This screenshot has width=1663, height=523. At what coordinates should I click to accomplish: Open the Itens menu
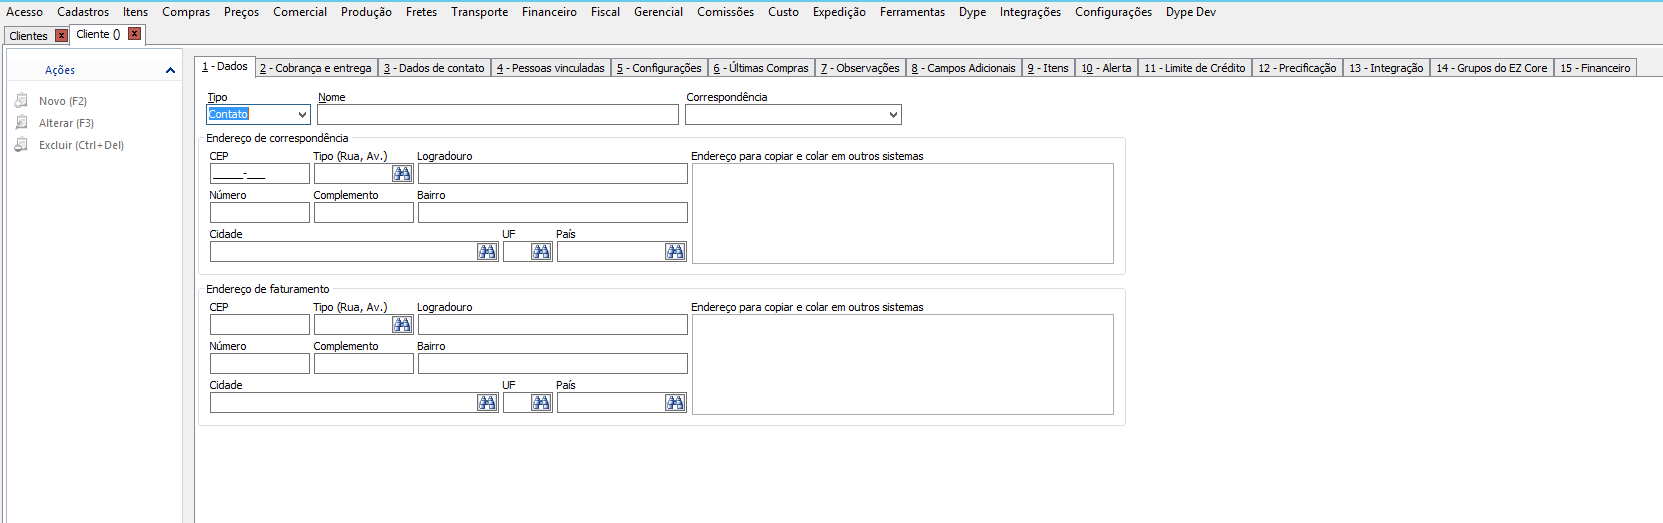point(136,12)
